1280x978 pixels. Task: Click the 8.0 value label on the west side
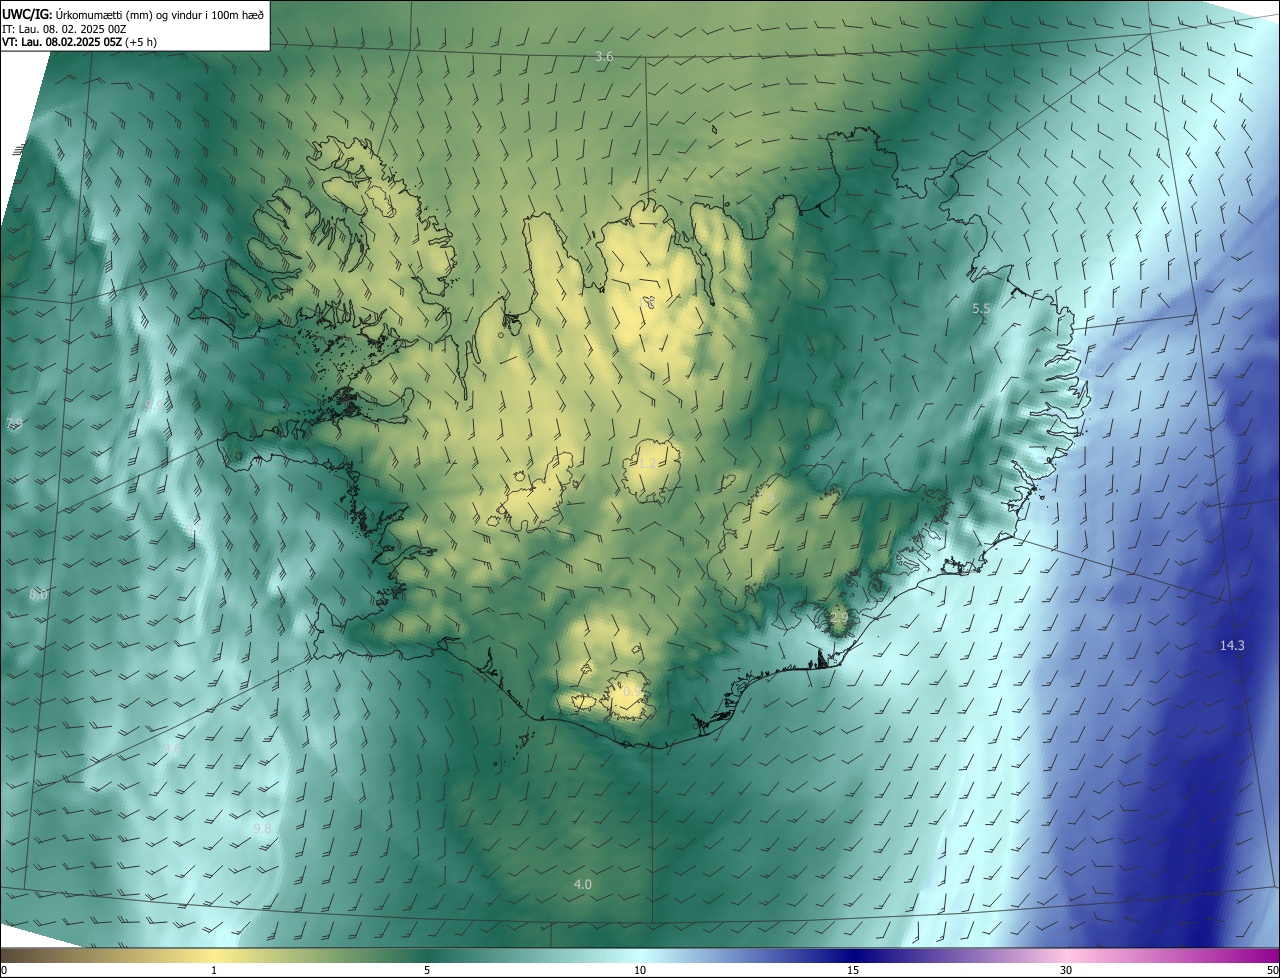pyautogui.click(x=38, y=595)
